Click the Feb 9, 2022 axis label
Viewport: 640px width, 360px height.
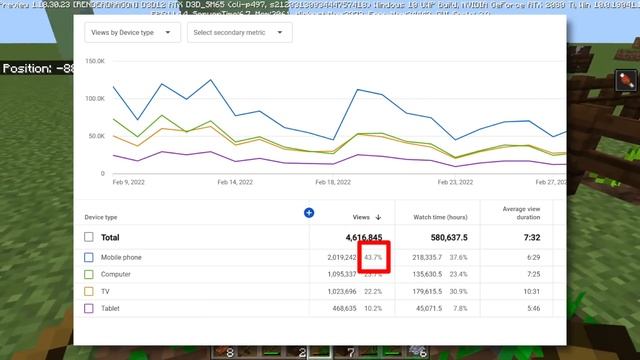(129, 182)
